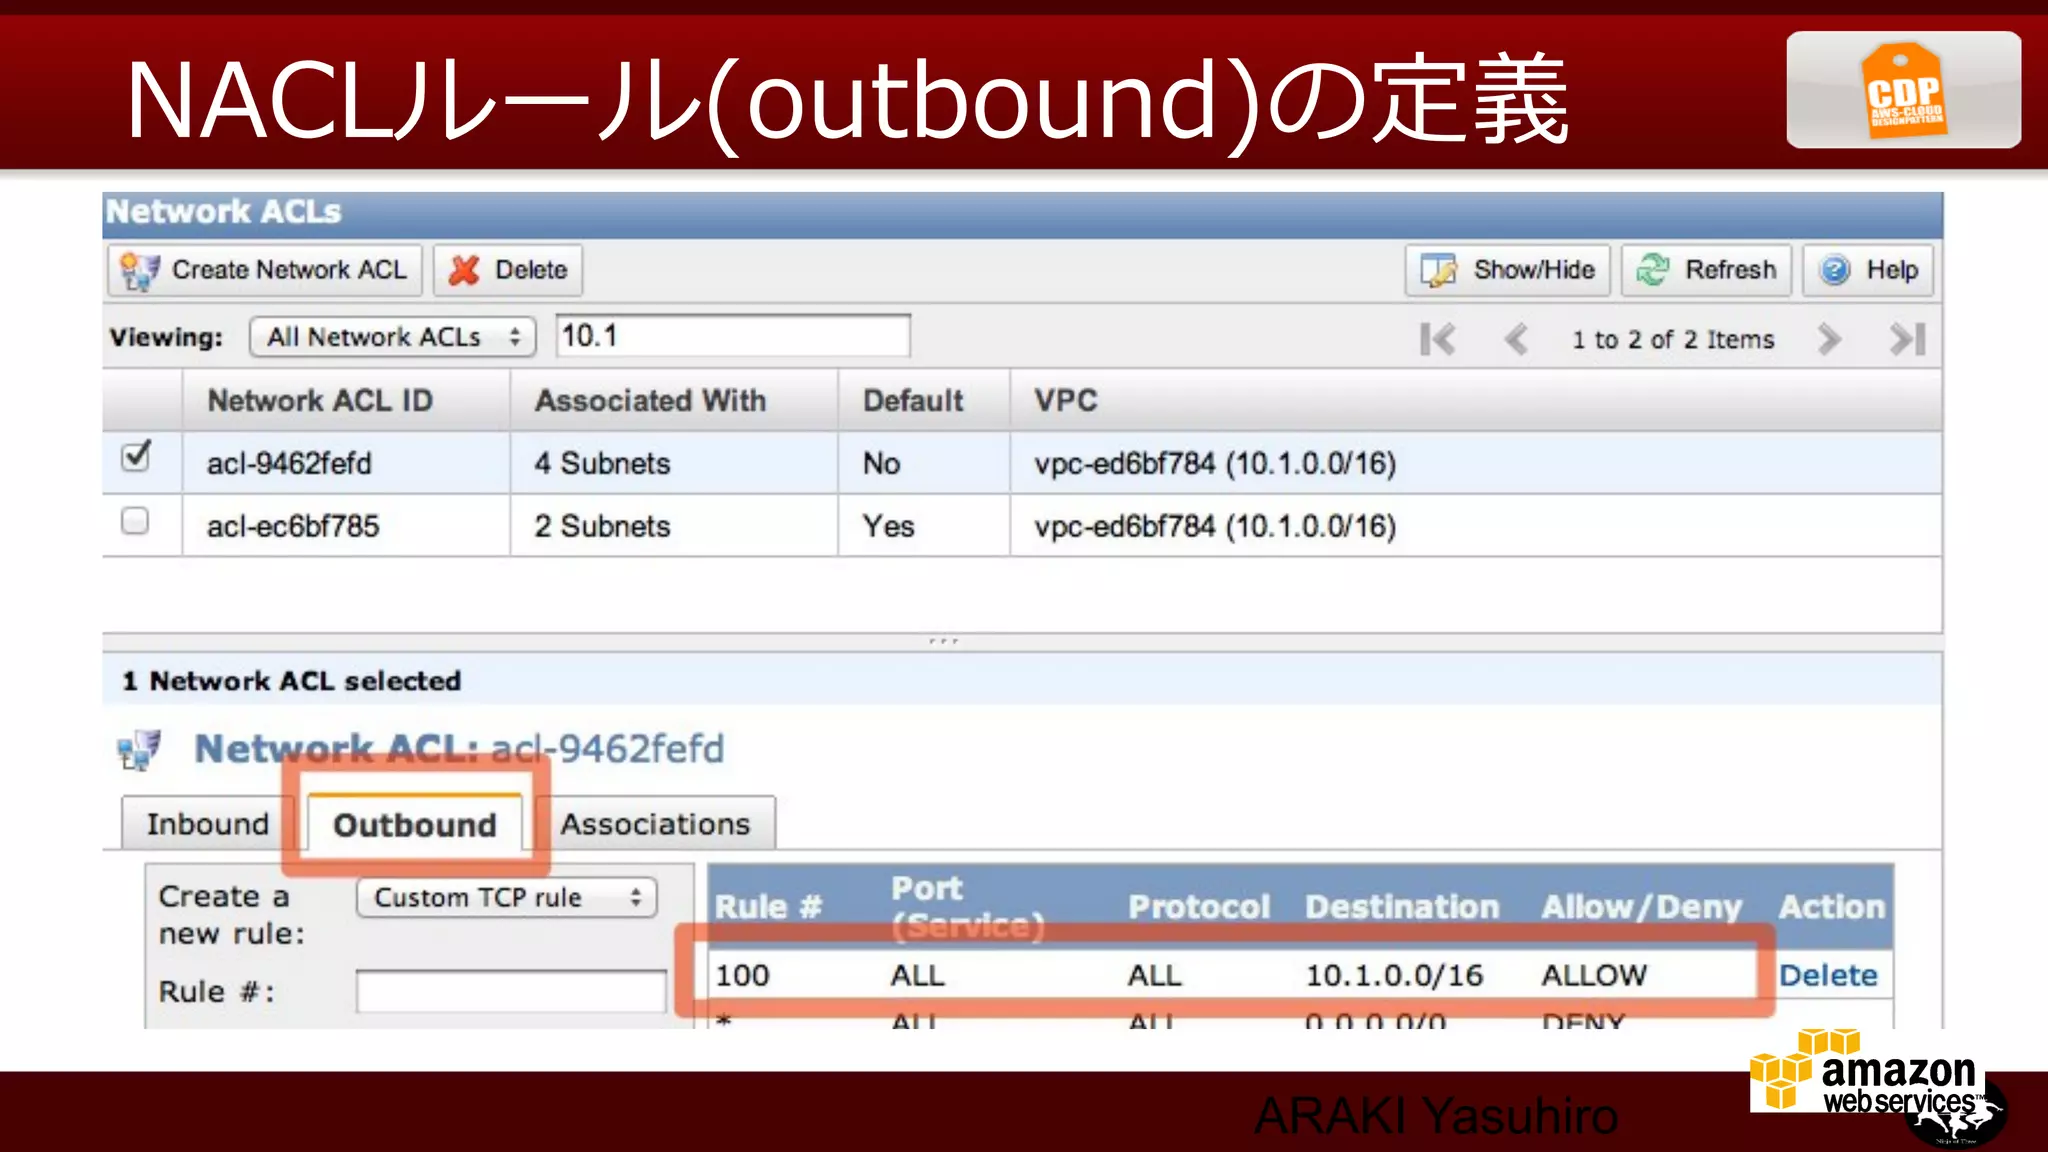Select the Outbound tab

[415, 825]
